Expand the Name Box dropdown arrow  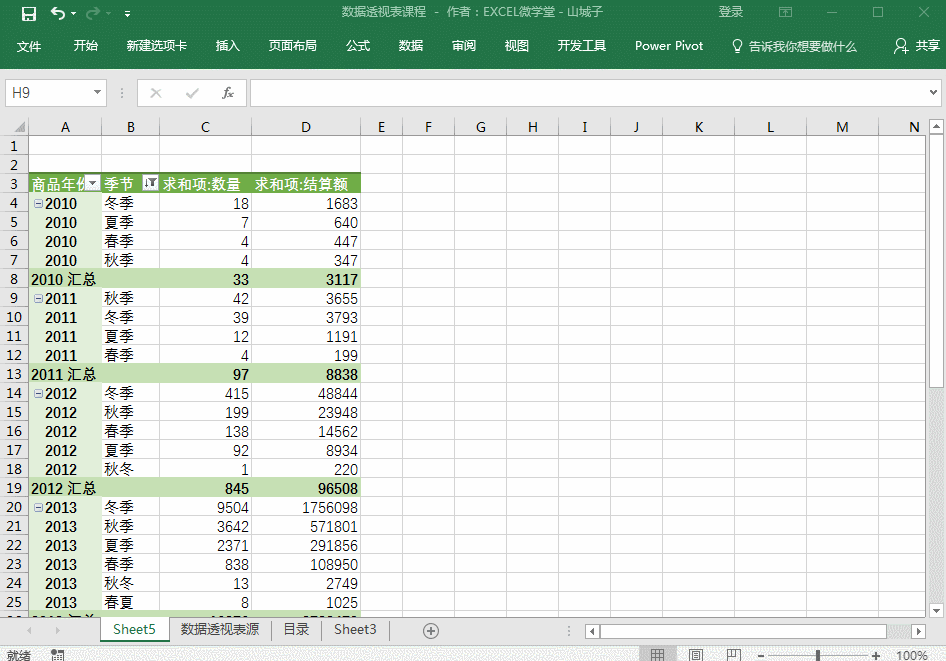(x=97, y=93)
